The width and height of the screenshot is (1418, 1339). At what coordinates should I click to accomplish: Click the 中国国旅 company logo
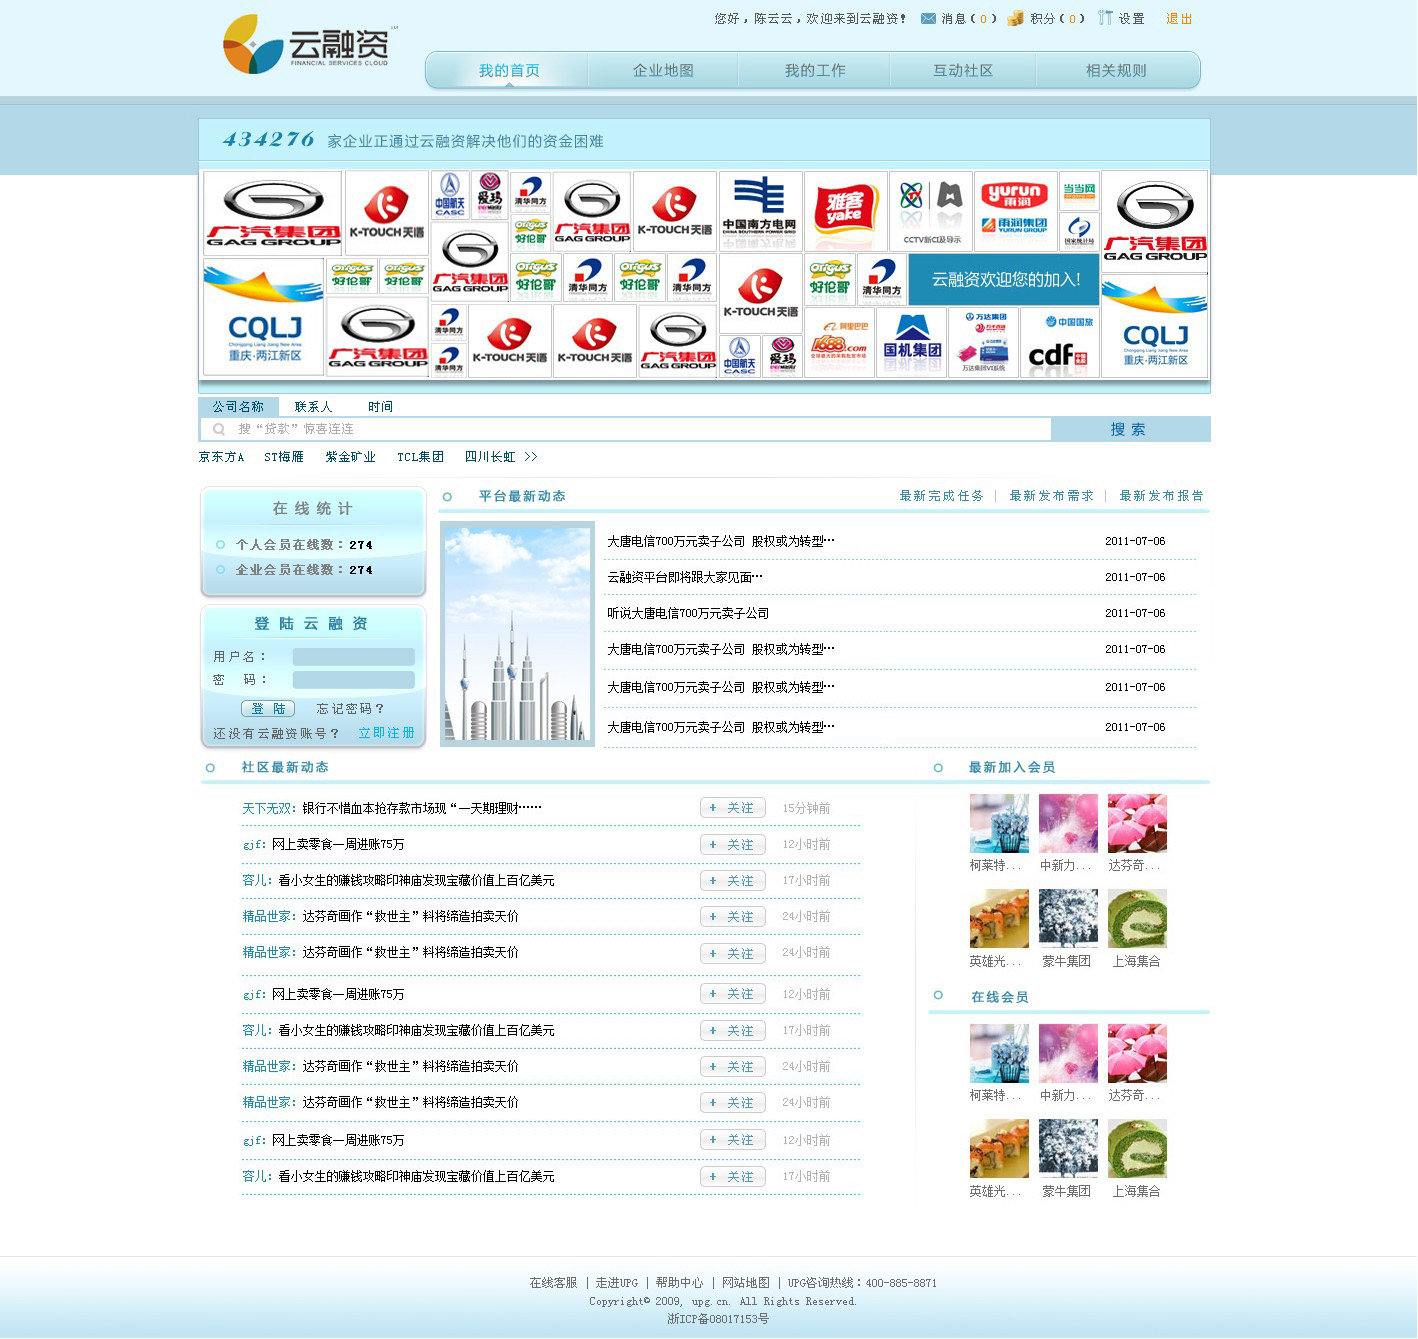point(1070,322)
